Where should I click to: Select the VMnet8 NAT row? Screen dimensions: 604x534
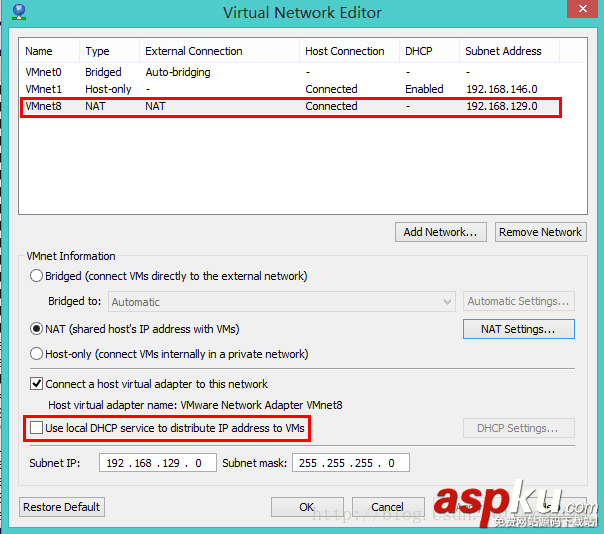[291, 106]
